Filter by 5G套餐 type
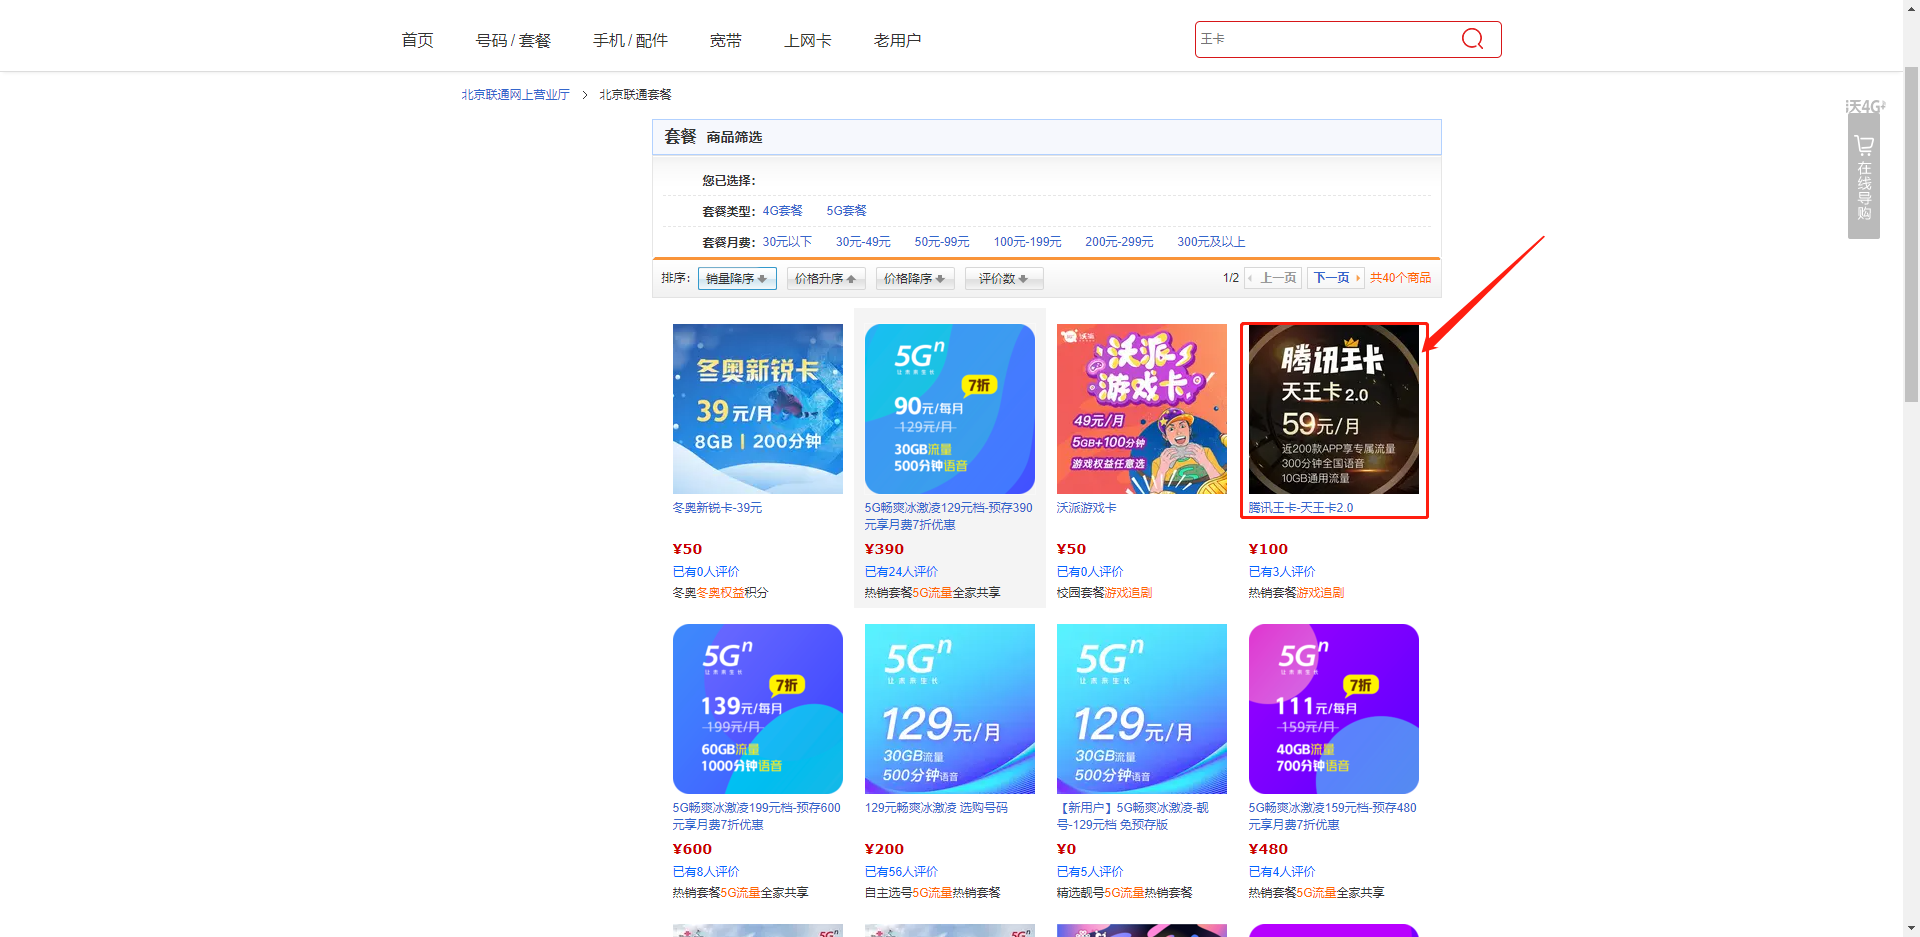 pyautogui.click(x=846, y=211)
